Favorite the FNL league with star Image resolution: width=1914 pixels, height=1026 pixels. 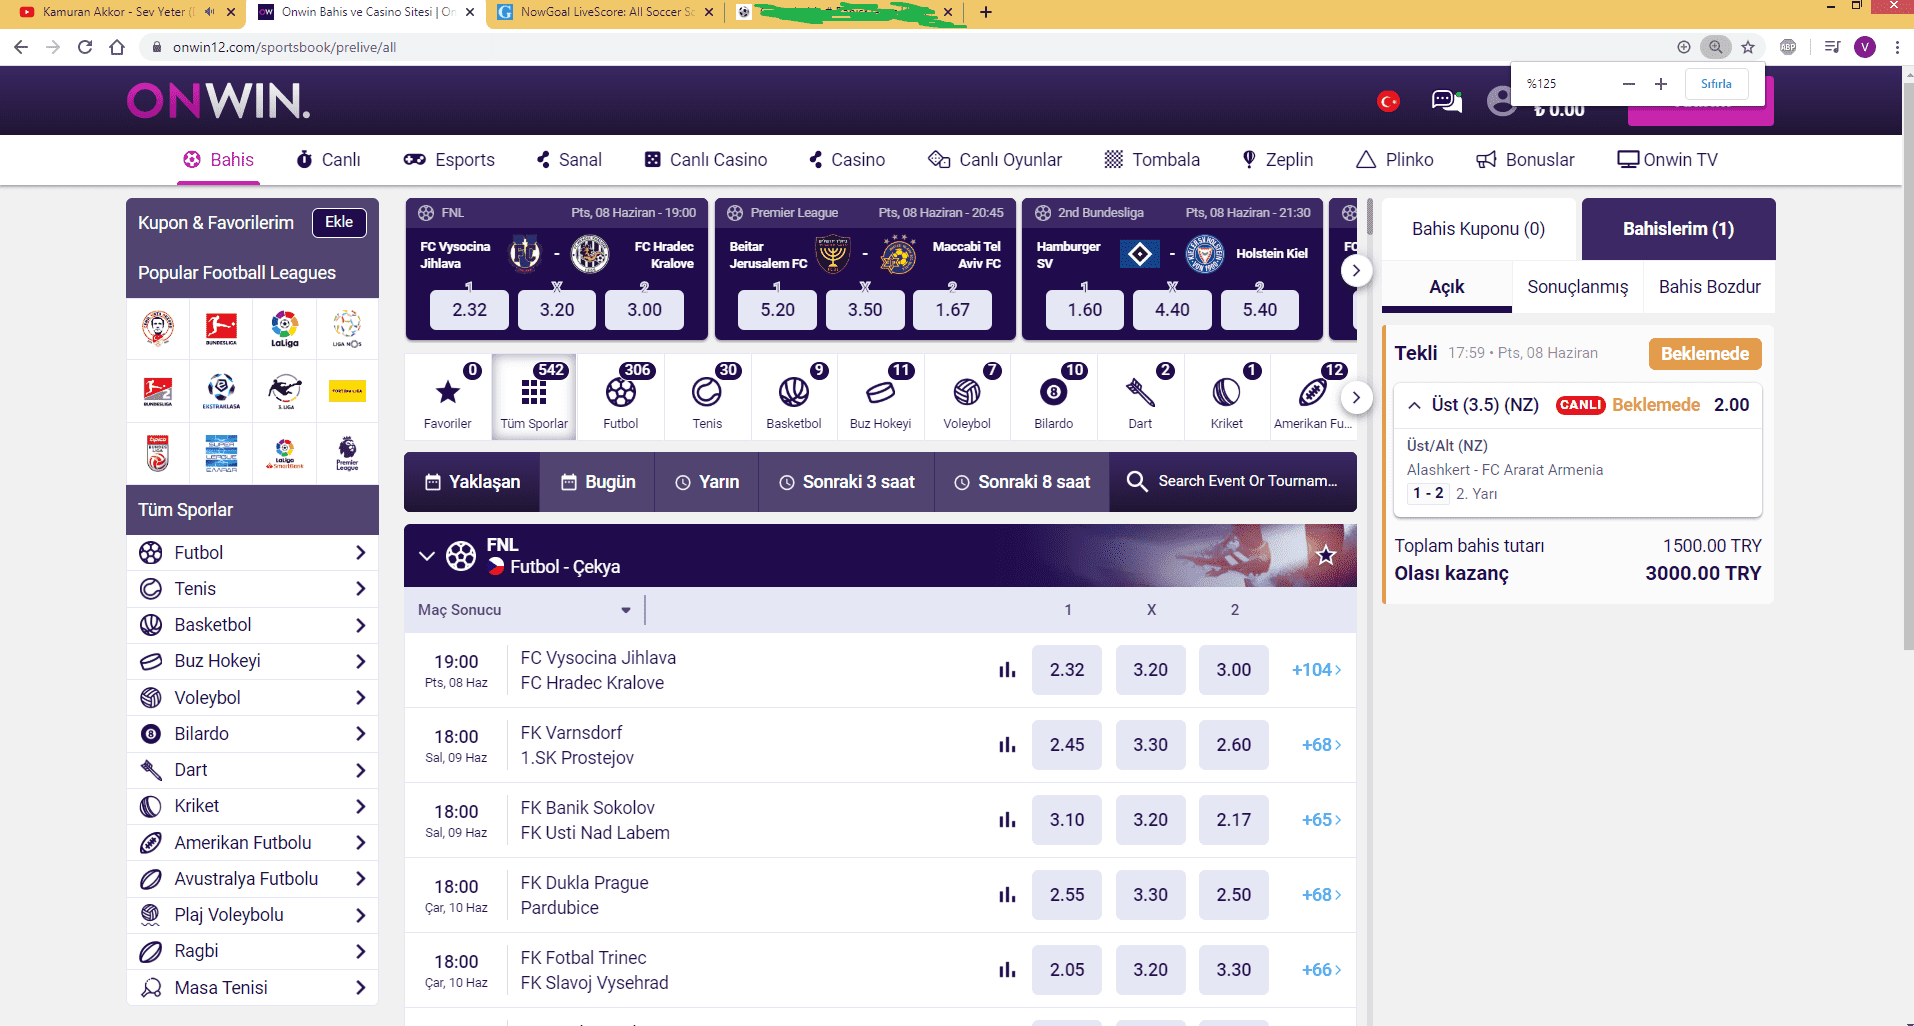click(x=1326, y=555)
